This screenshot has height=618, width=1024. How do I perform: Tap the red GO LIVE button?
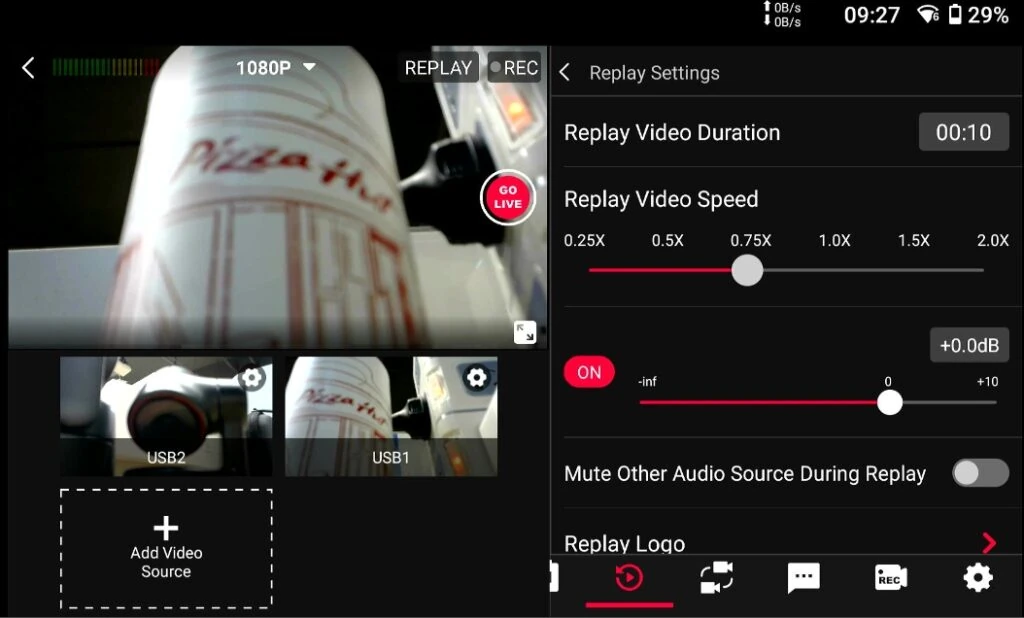[508, 197]
